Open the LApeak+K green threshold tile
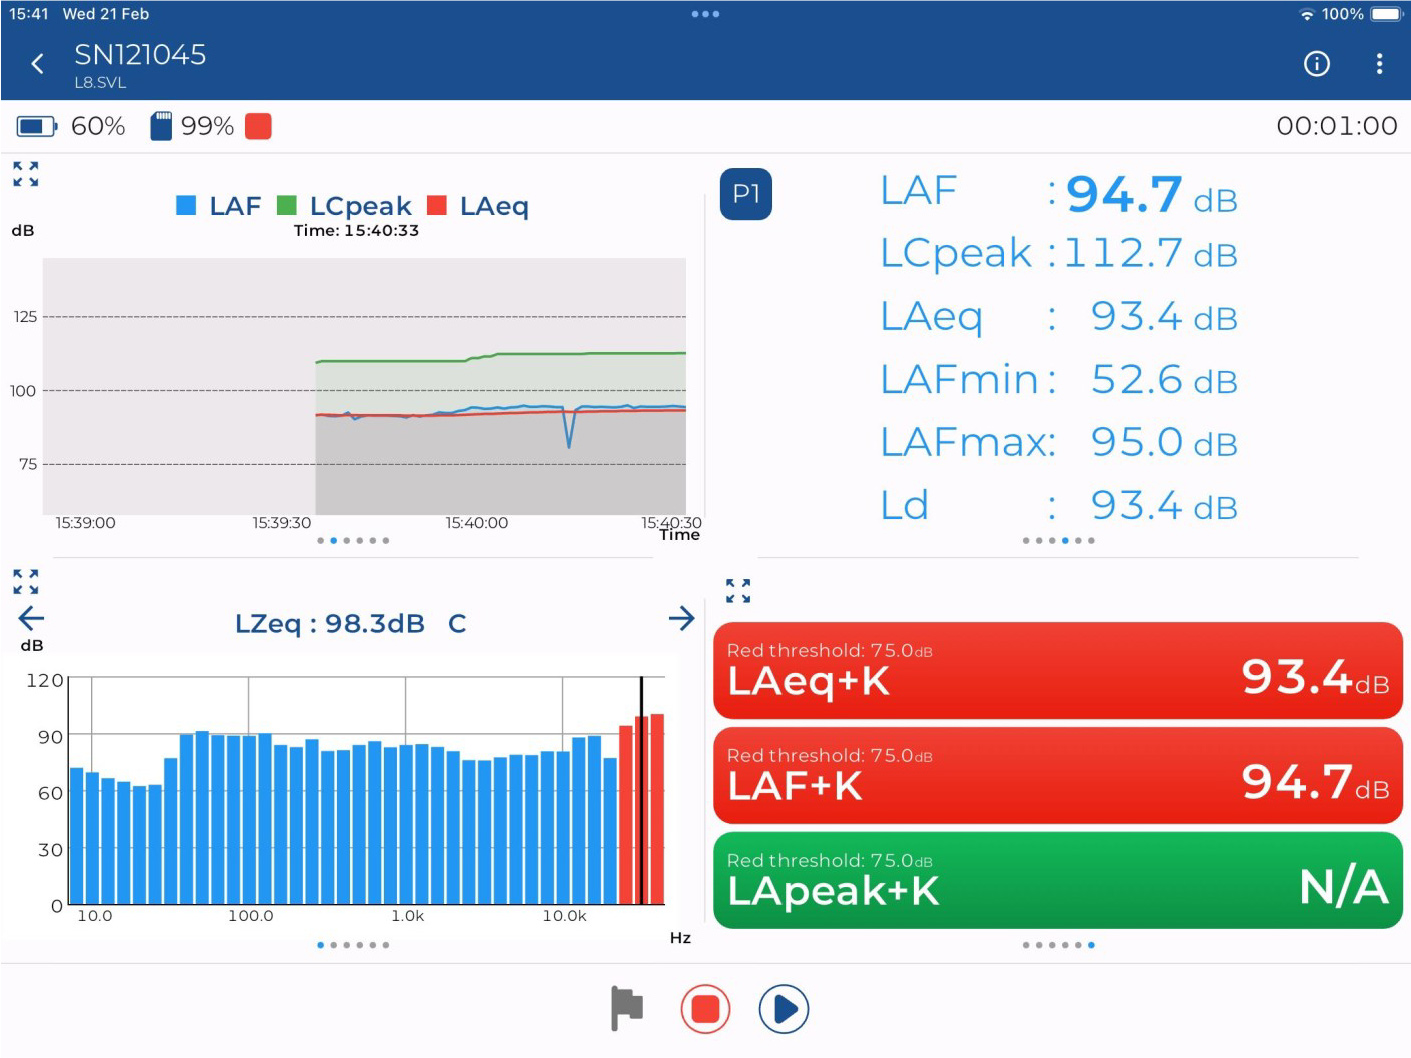This screenshot has height=1058, width=1411. [1058, 881]
